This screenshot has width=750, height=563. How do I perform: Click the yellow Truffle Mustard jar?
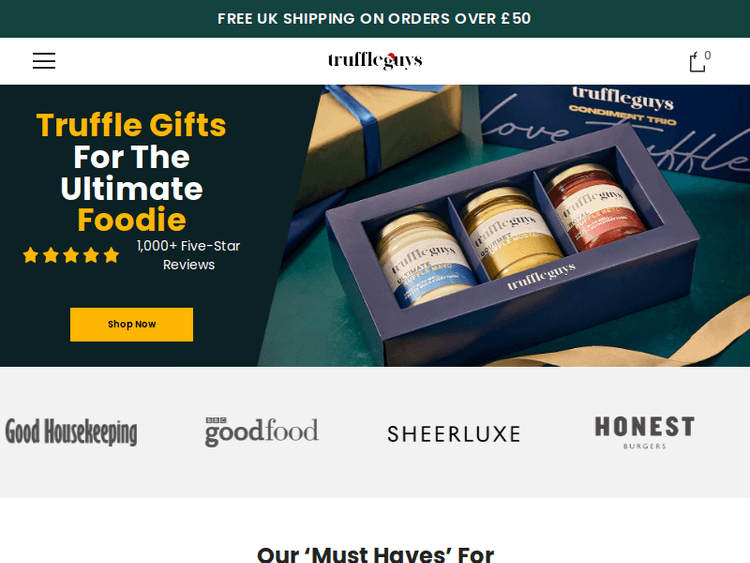[510, 232]
